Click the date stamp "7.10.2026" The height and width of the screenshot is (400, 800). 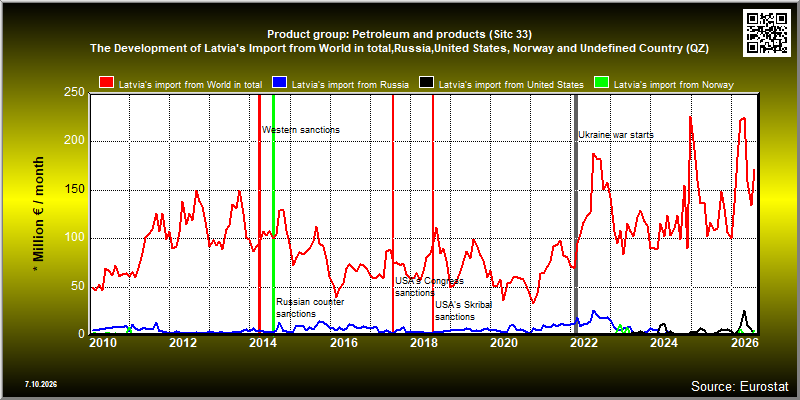pos(41,384)
